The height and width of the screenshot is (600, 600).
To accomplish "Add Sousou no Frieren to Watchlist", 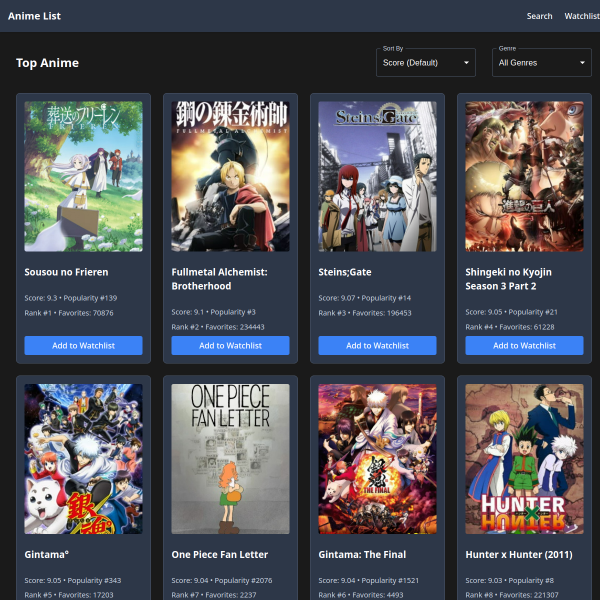I will point(83,346).
